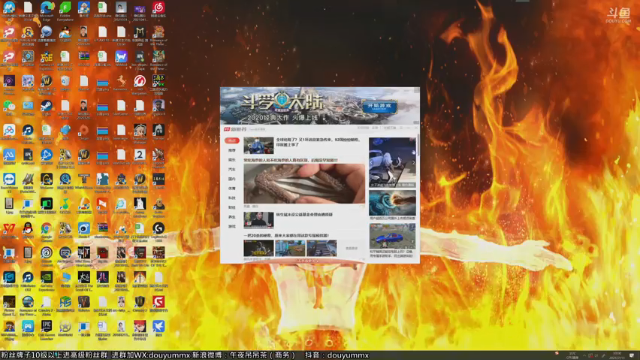Click the news popup vertical scrollbar
The image size is (640, 360).
(x=418, y=145)
